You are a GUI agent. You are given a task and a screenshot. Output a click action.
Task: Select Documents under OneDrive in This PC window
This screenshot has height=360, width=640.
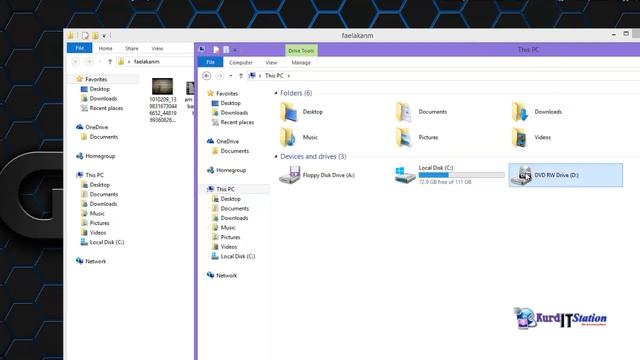click(230, 151)
